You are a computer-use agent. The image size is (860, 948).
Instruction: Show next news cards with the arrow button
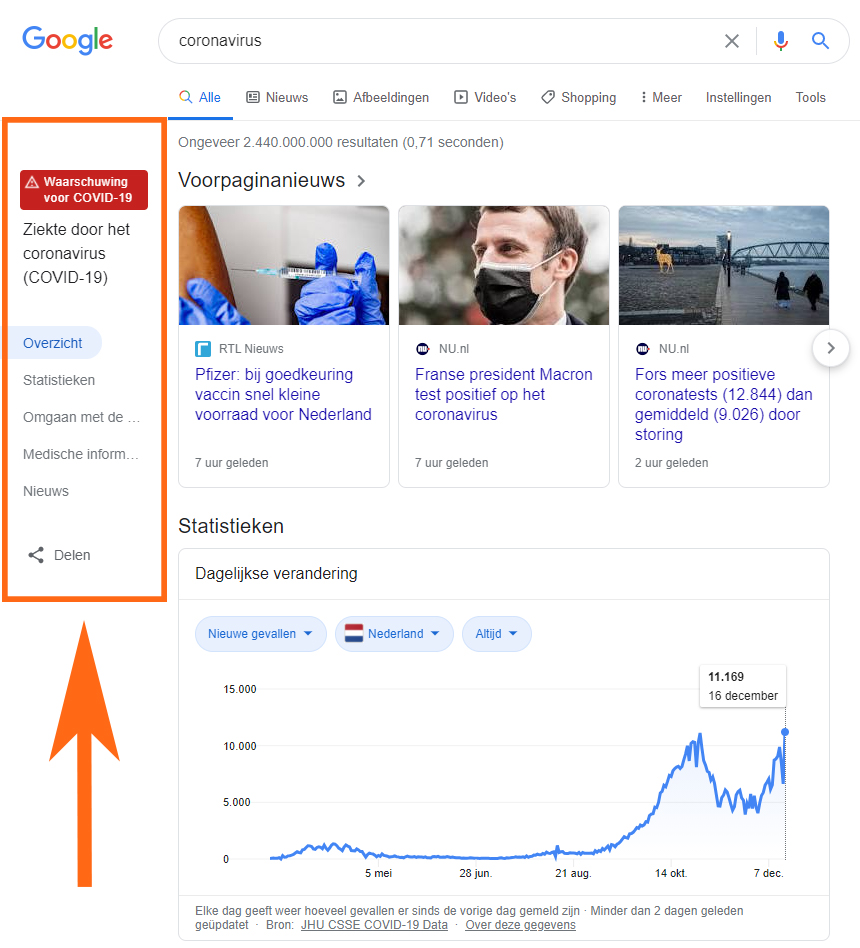point(831,348)
